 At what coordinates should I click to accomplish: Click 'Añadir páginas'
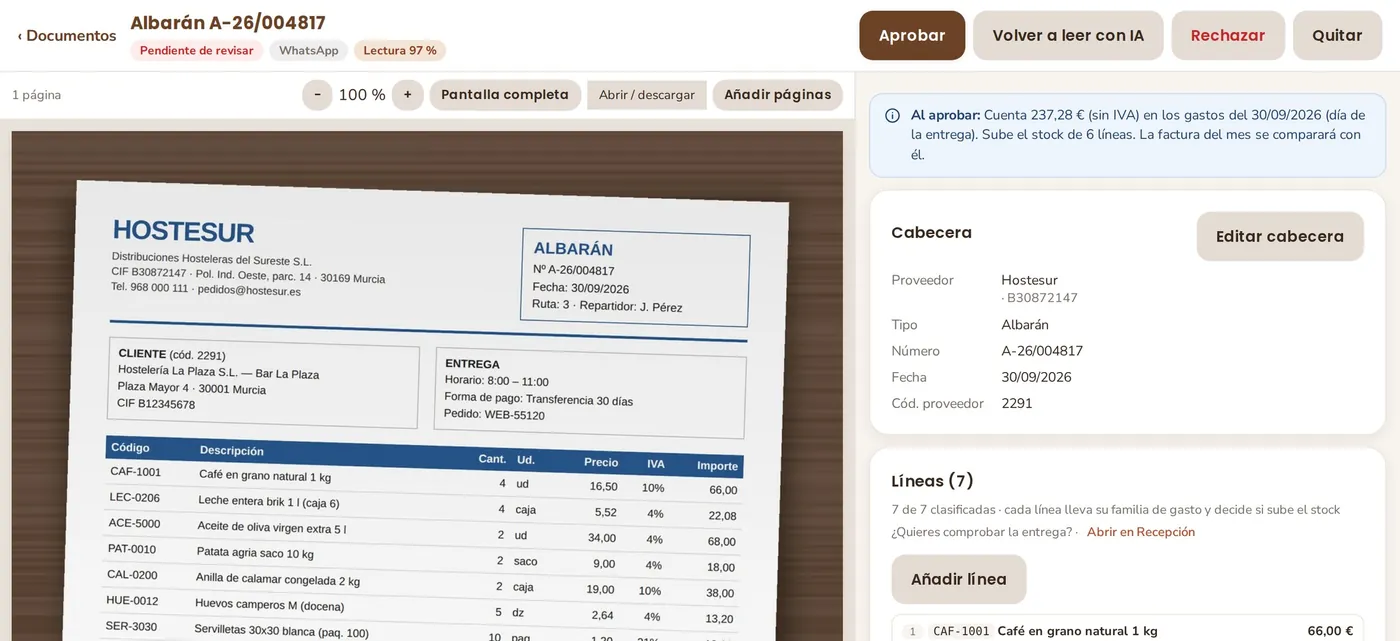coord(778,95)
